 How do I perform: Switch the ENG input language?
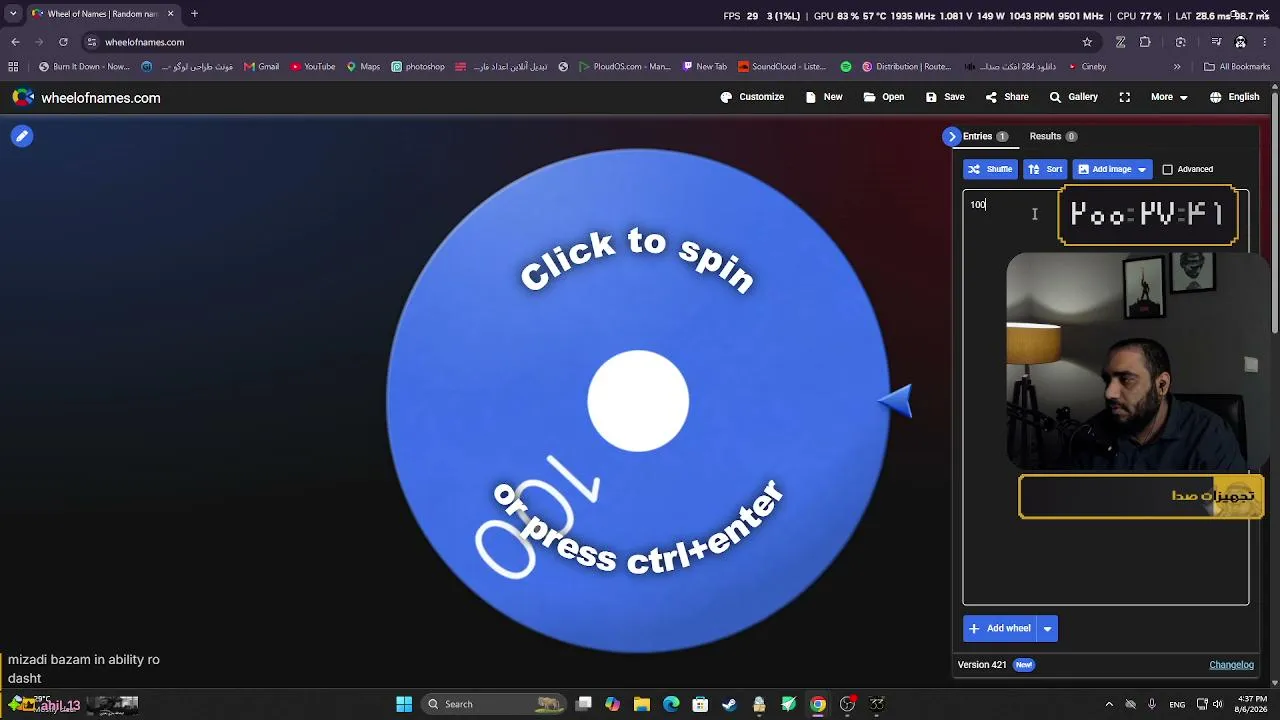[1178, 704]
